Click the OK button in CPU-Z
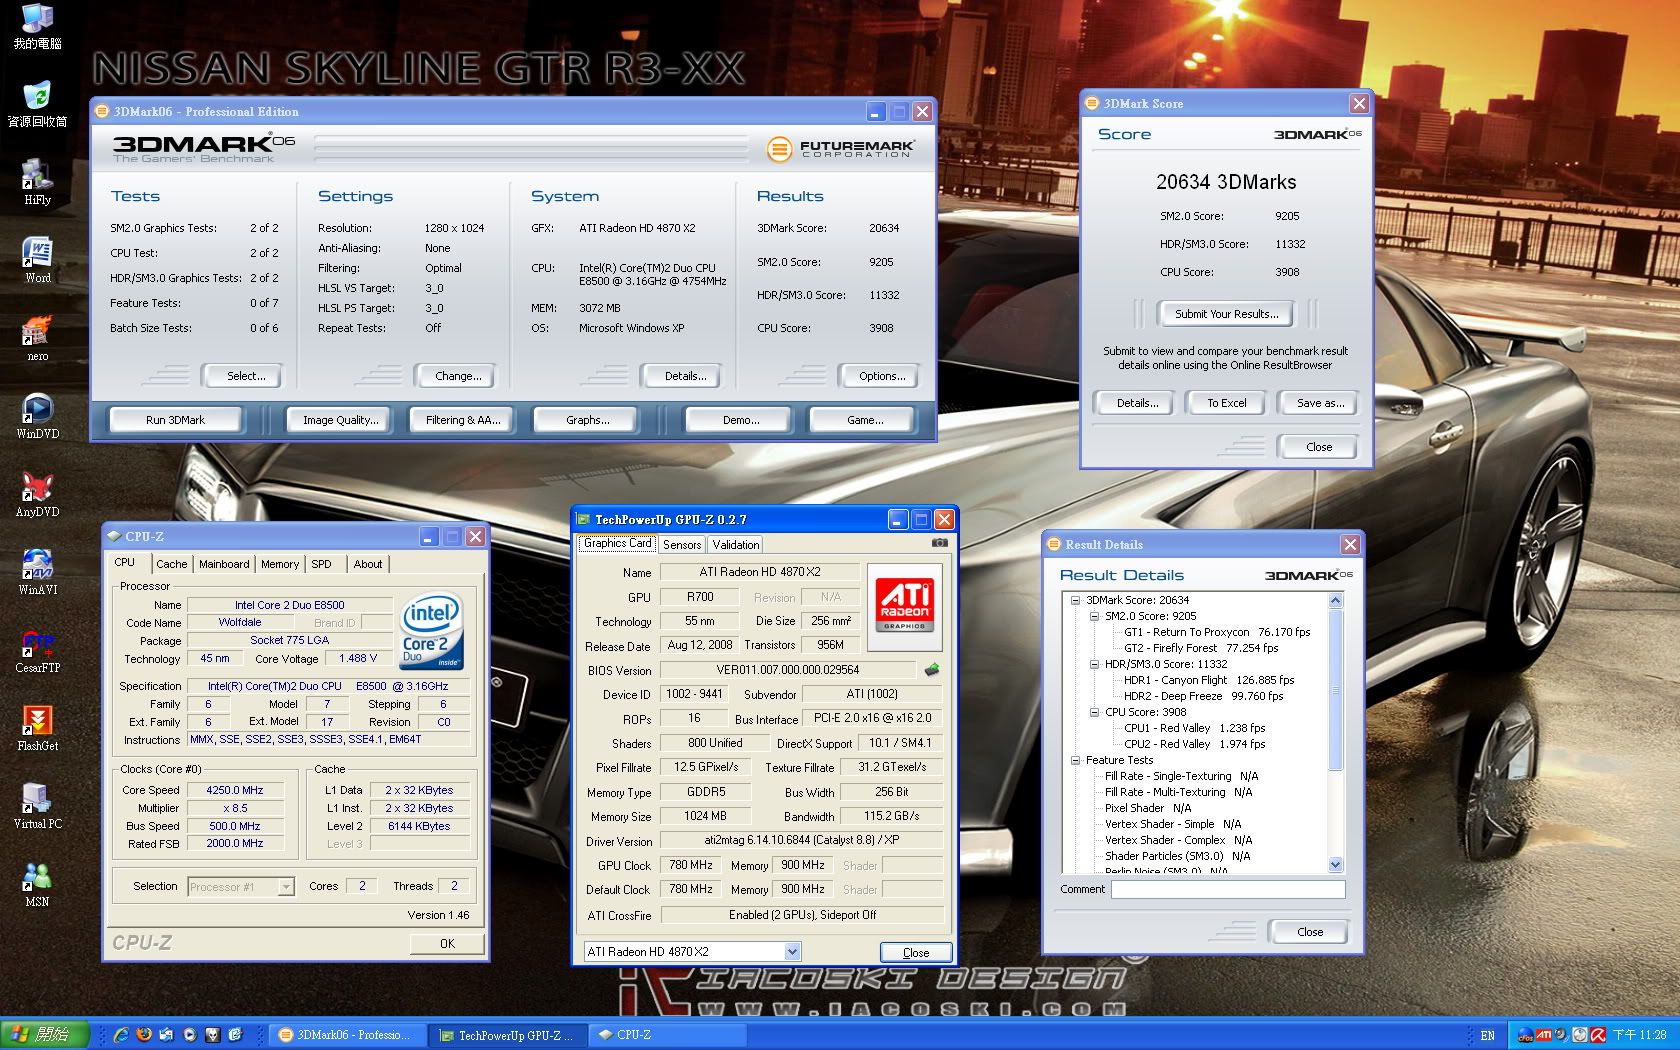This screenshot has height=1050, width=1680. [x=447, y=943]
